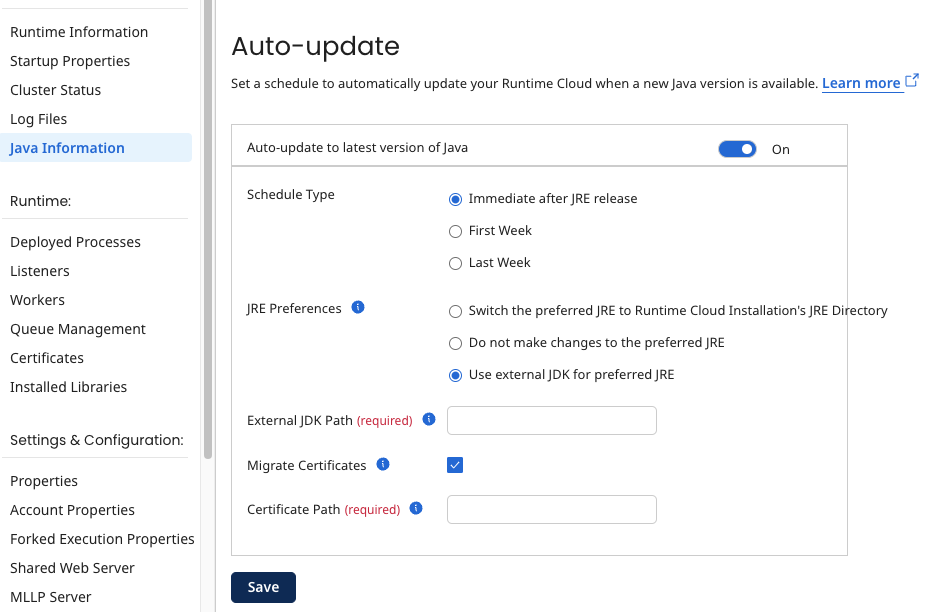Click the External JDK Path text field
This screenshot has width=934, height=612.
tap(551, 420)
